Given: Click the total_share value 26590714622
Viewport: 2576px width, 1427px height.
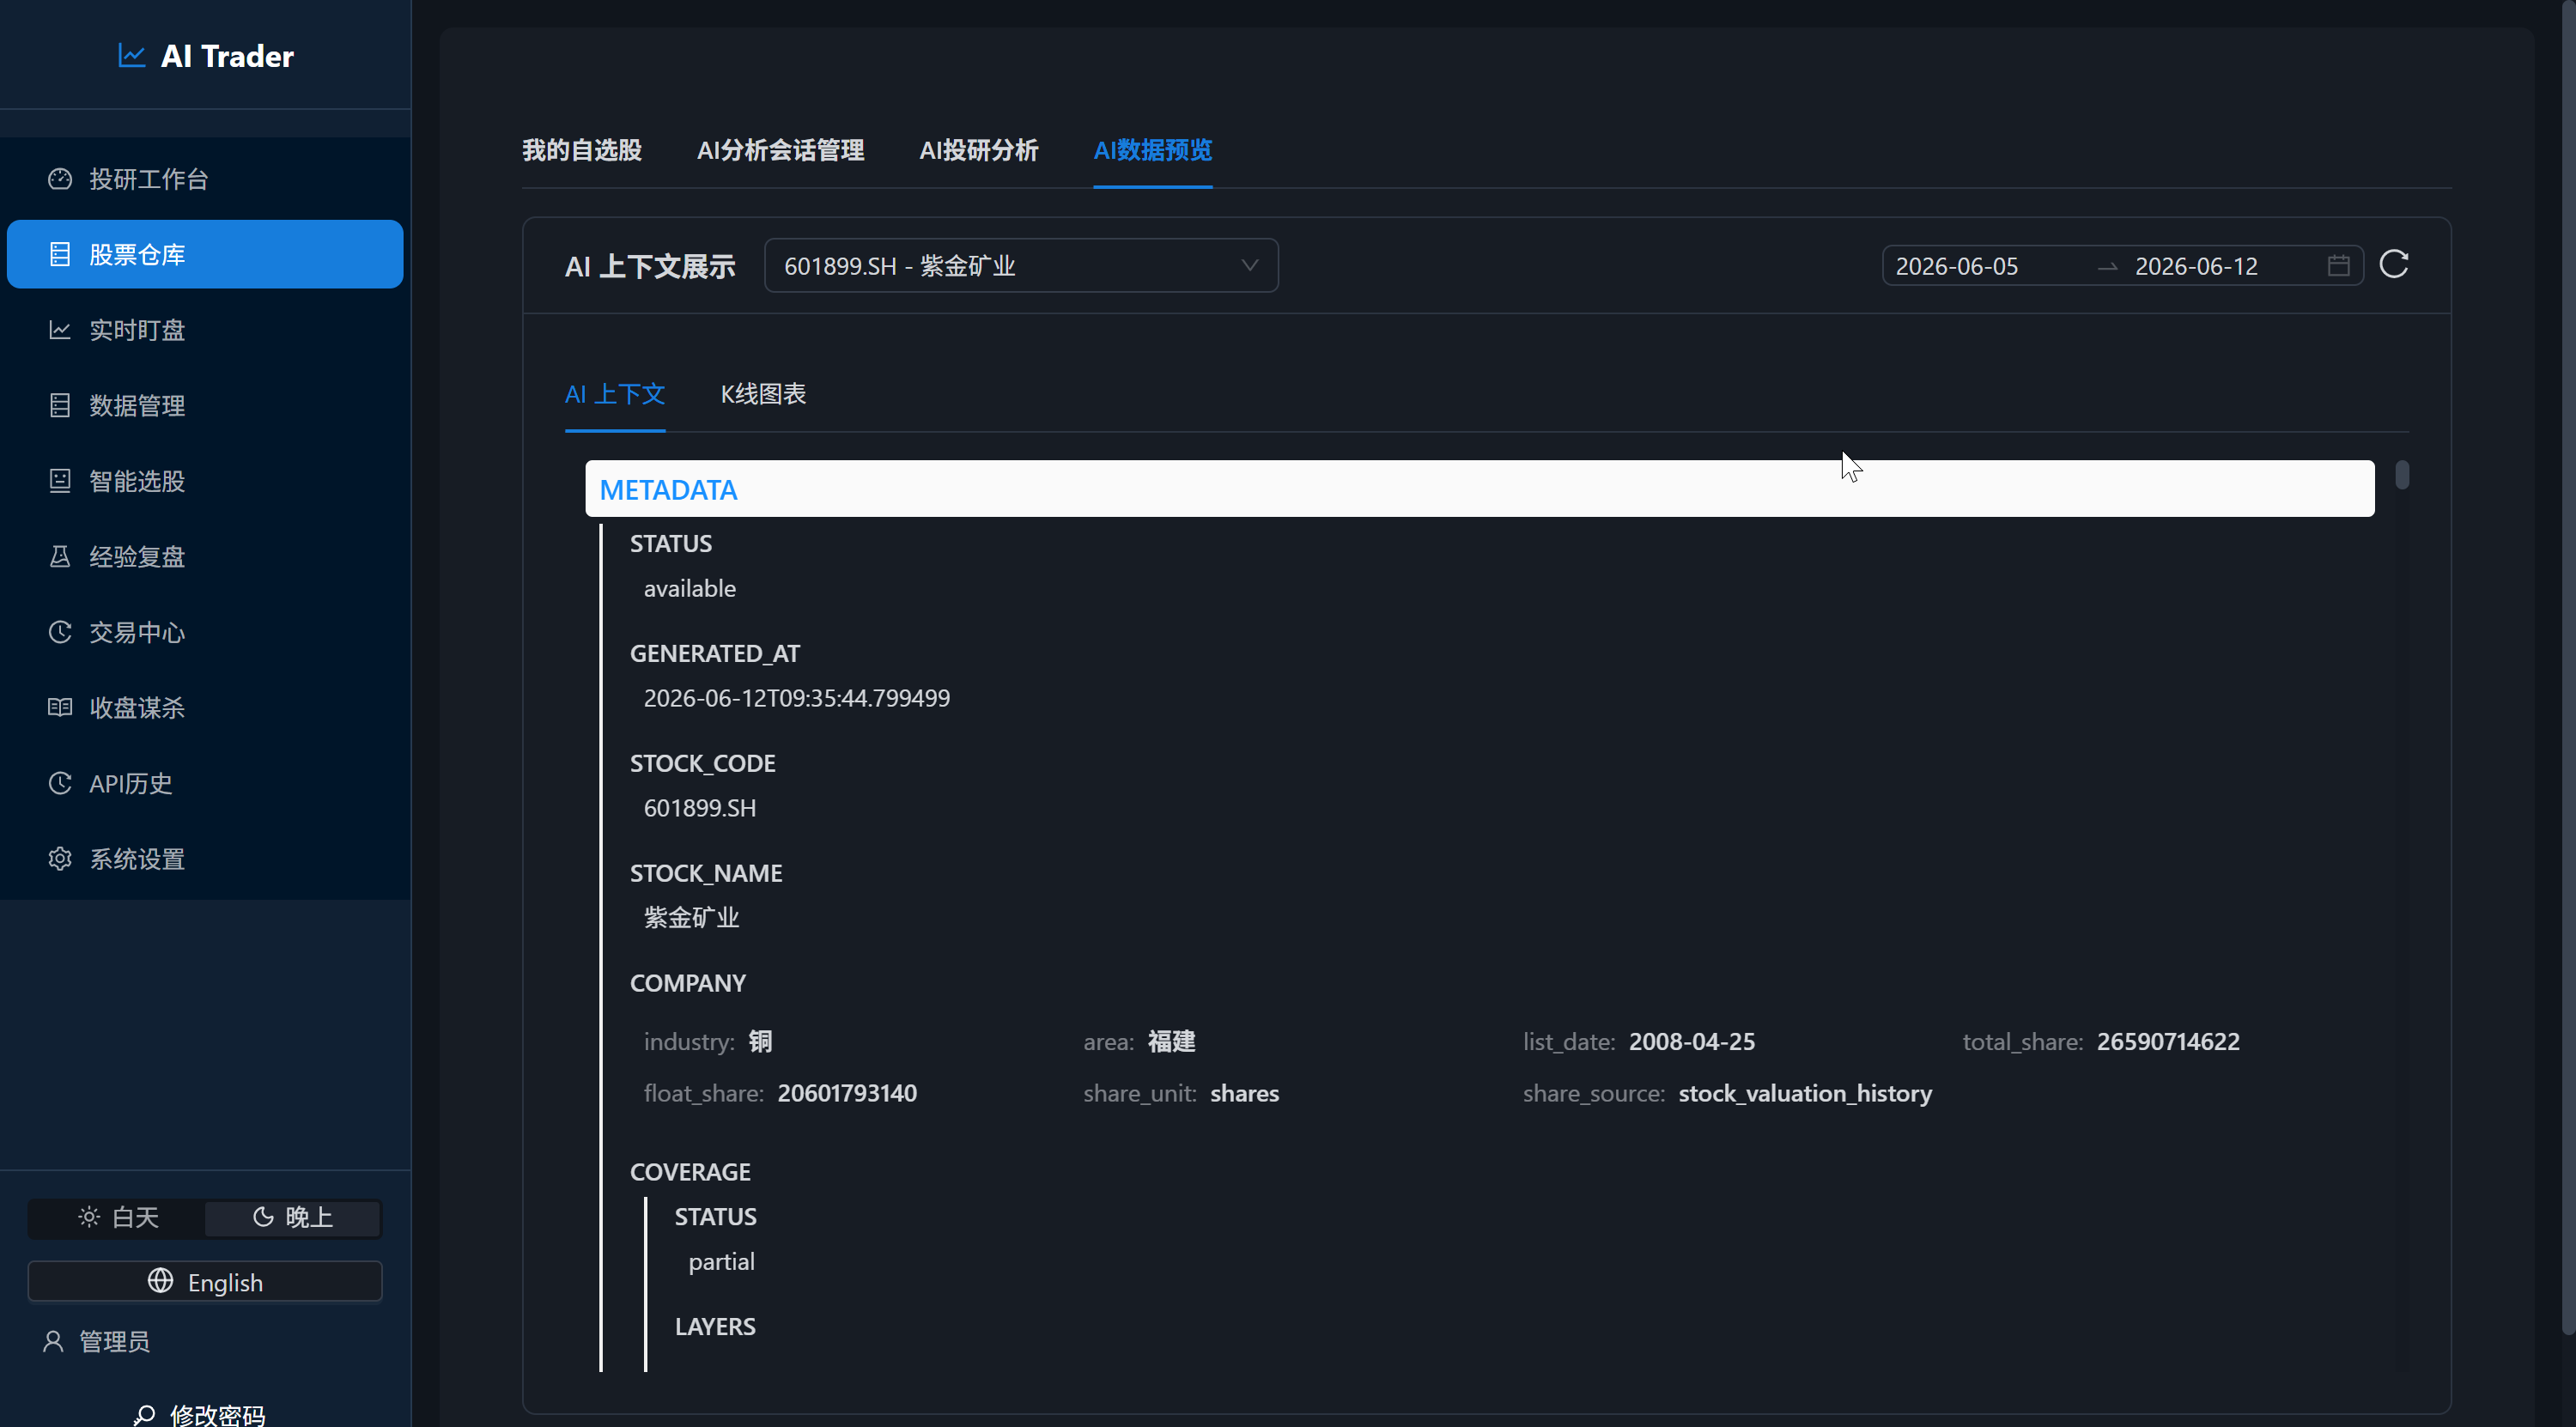Looking at the screenshot, I should [x=2168, y=1041].
